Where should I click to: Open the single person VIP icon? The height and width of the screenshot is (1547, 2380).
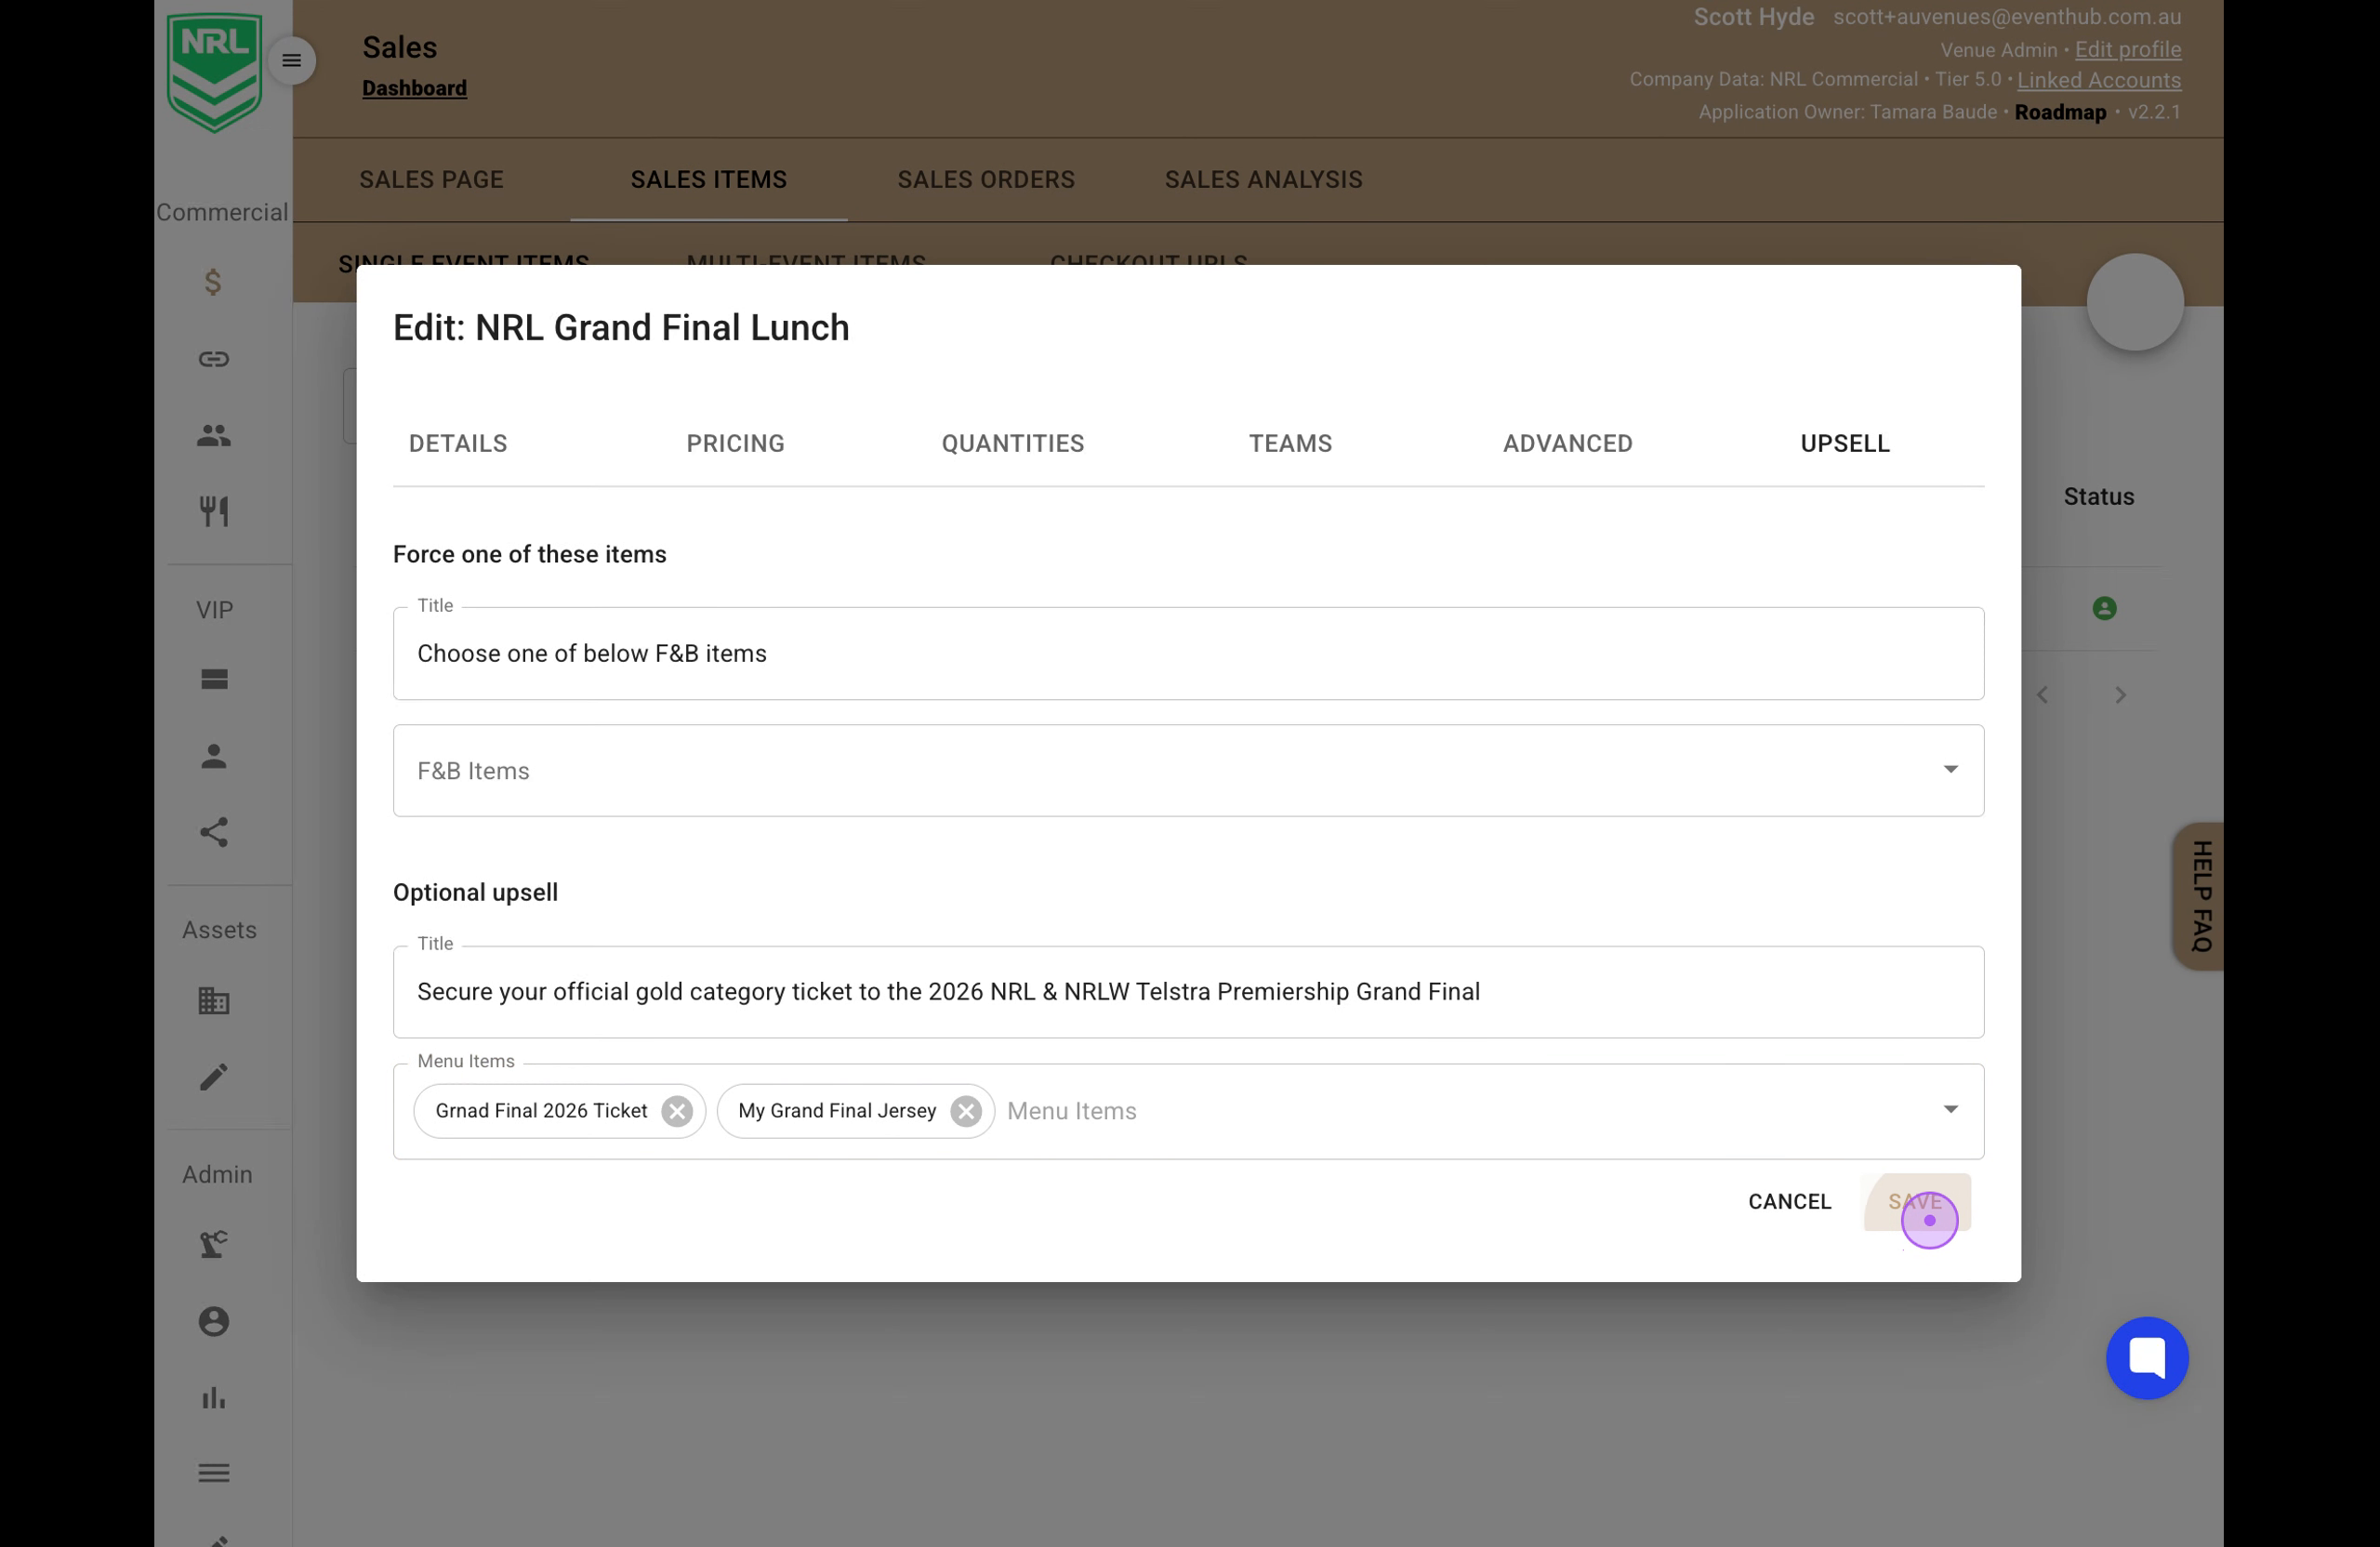click(x=214, y=756)
